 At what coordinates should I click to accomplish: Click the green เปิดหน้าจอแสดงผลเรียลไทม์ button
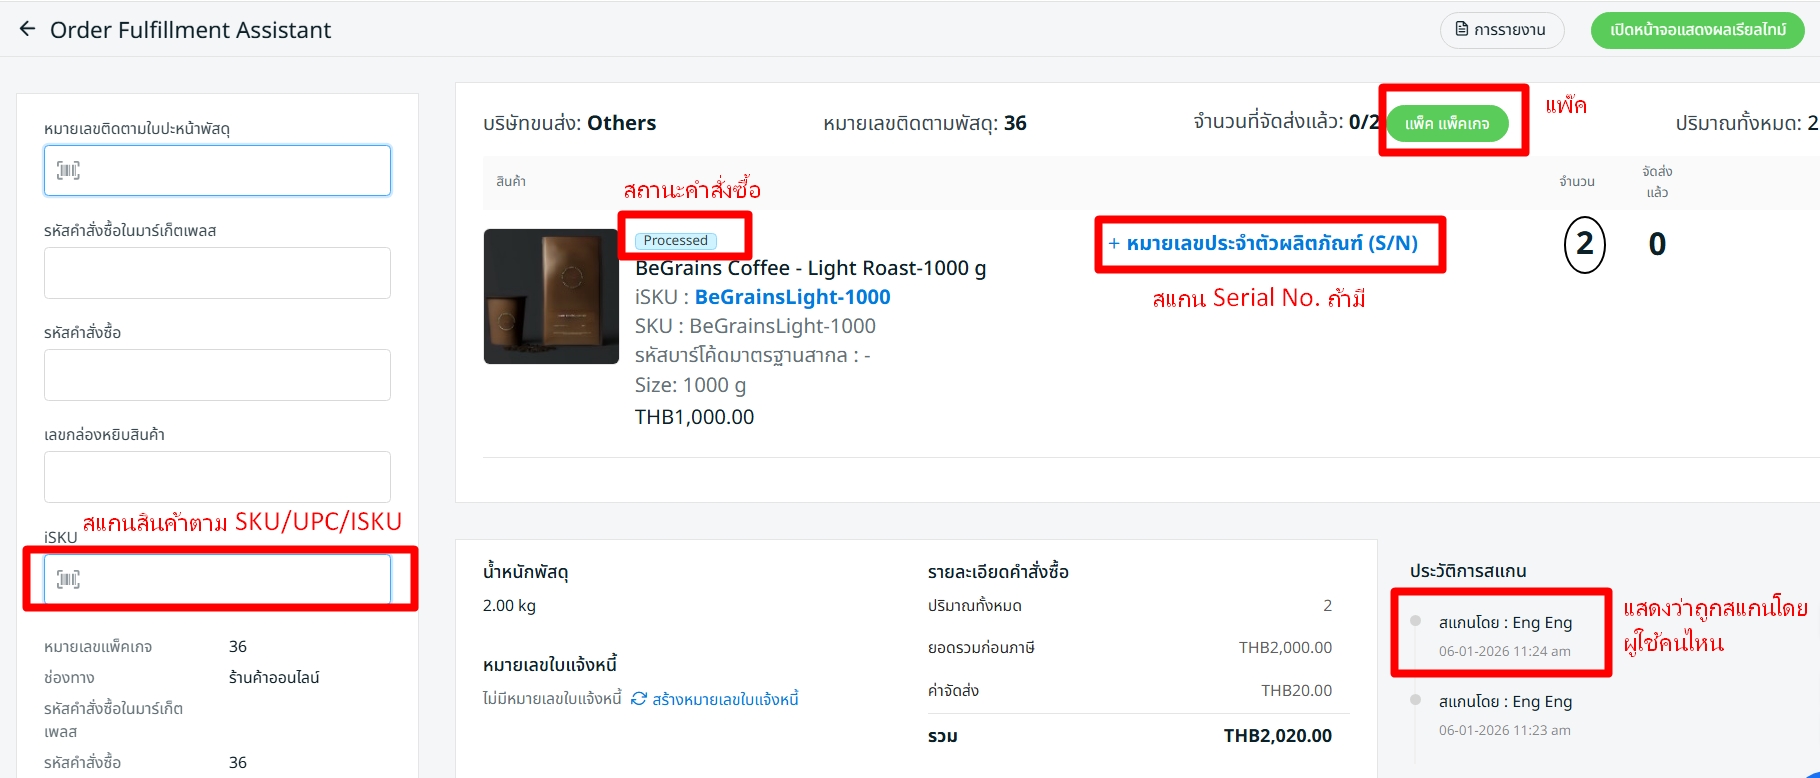click(1697, 30)
